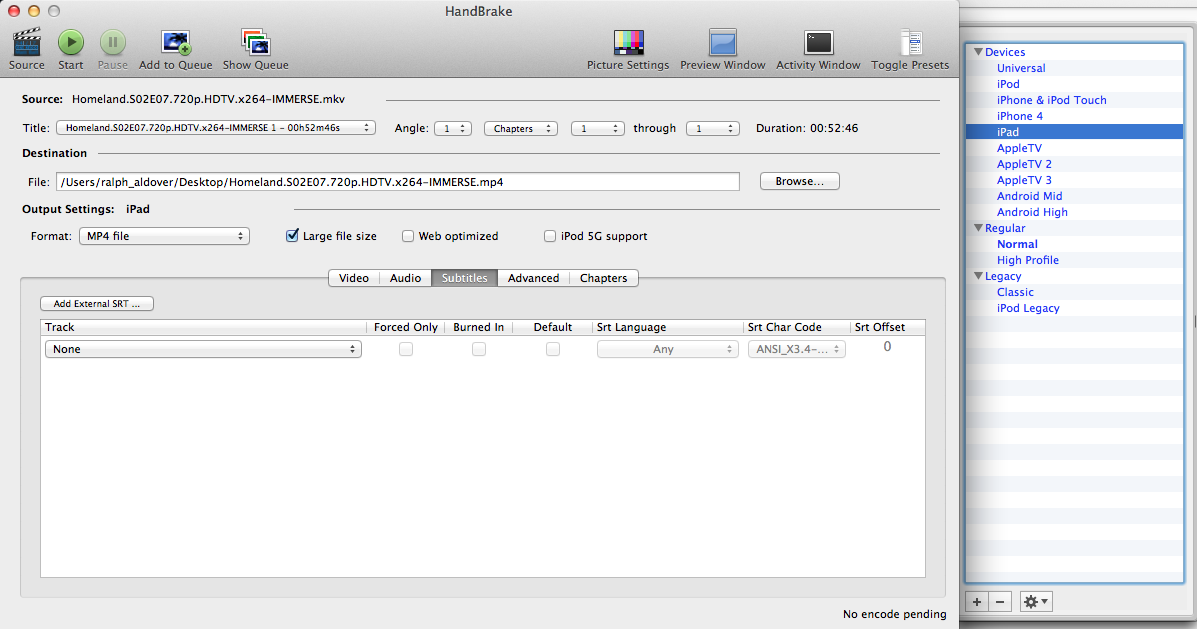The width and height of the screenshot is (1197, 629).
Task: Switch to the Audio tab
Action: click(405, 278)
